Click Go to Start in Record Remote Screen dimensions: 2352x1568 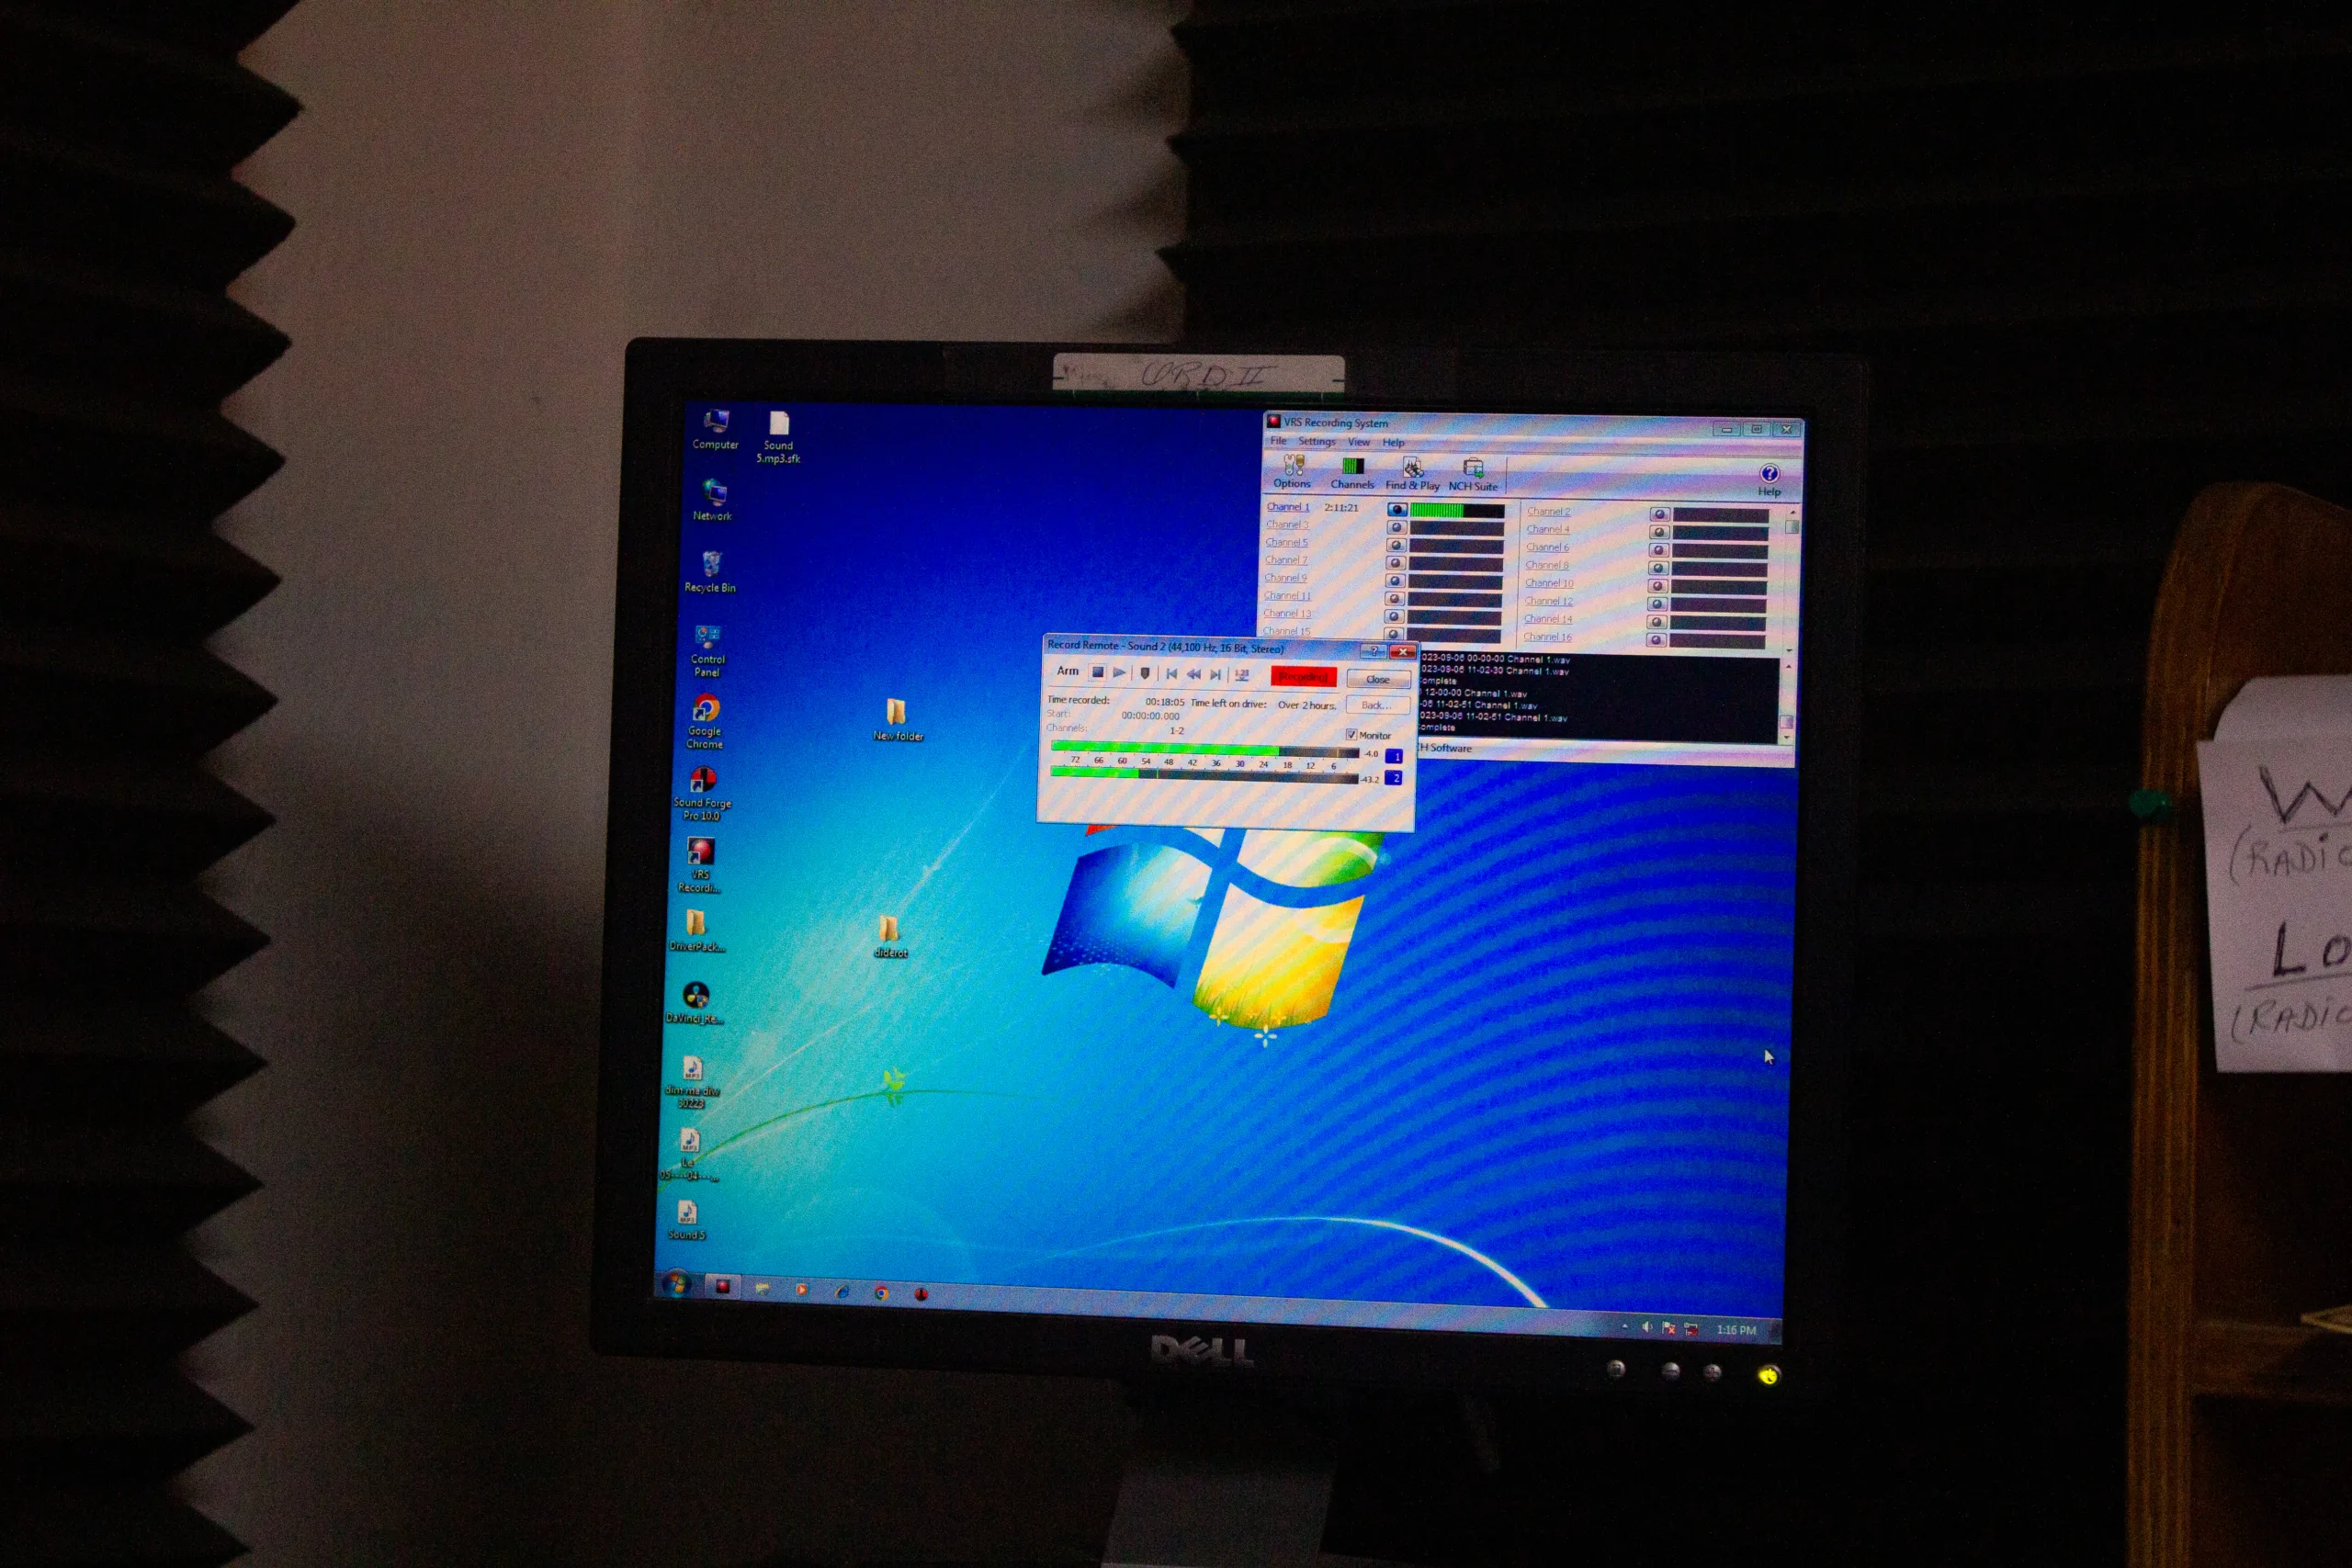click(1171, 674)
